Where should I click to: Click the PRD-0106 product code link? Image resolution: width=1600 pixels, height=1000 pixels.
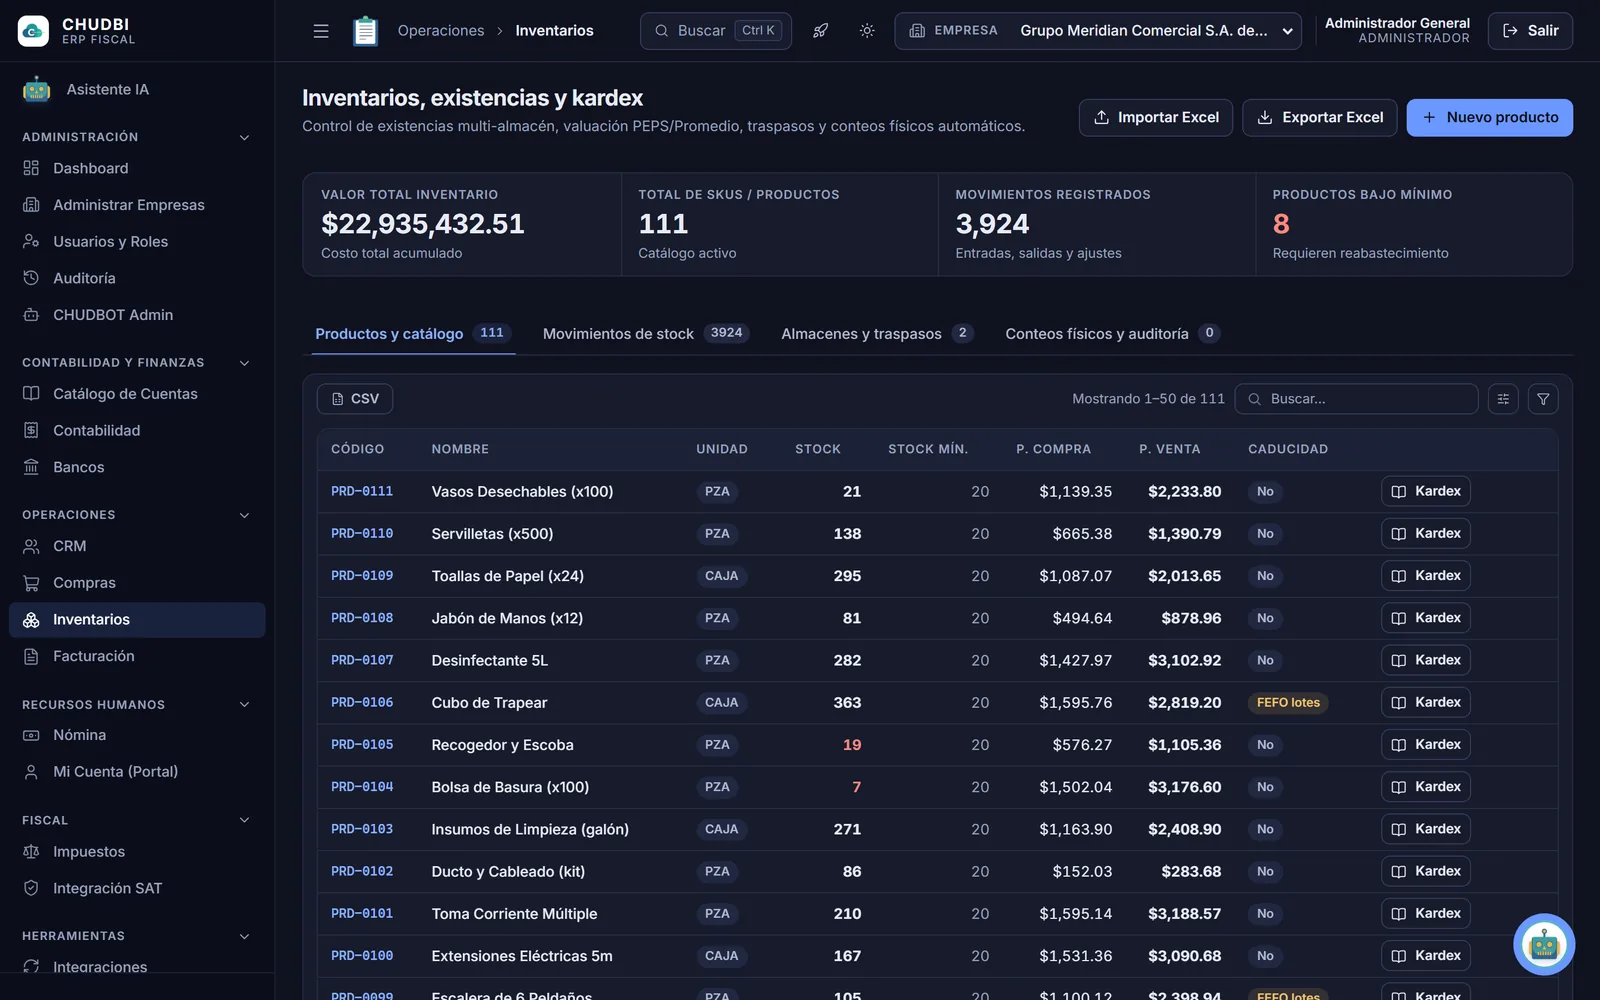(362, 703)
